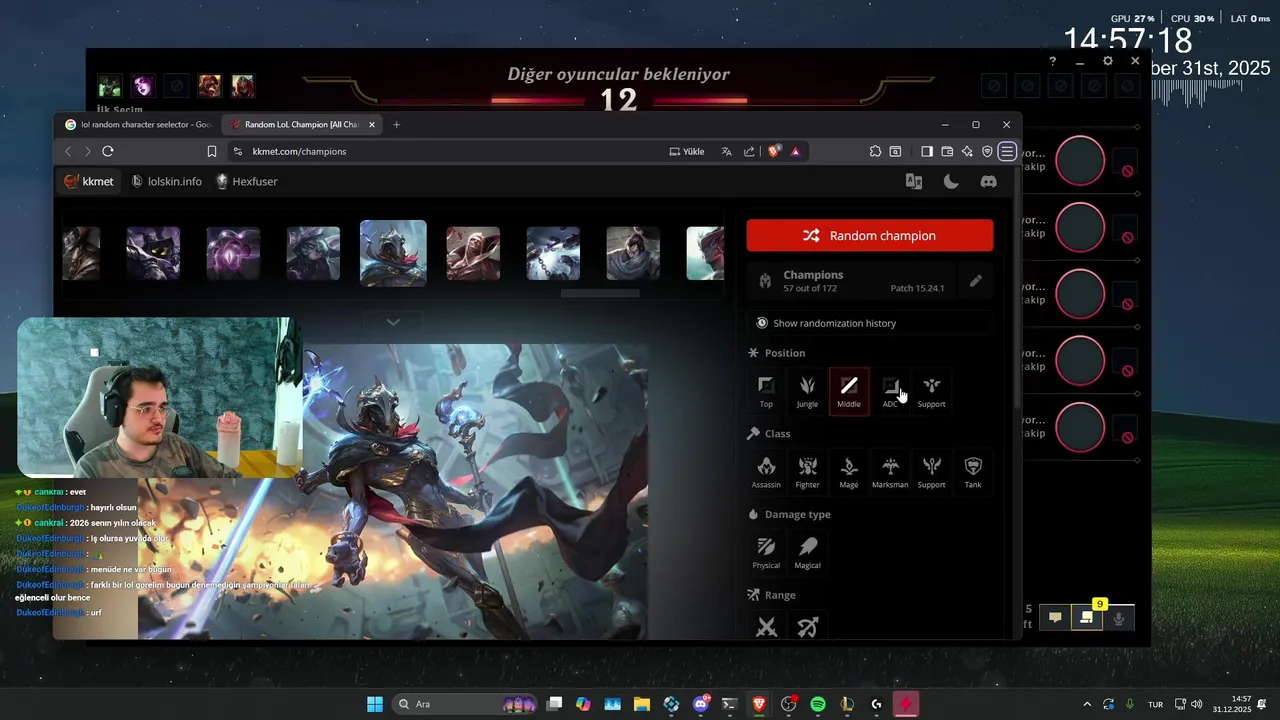
Task: Edit the Champions selection with pencil icon
Action: click(x=975, y=282)
